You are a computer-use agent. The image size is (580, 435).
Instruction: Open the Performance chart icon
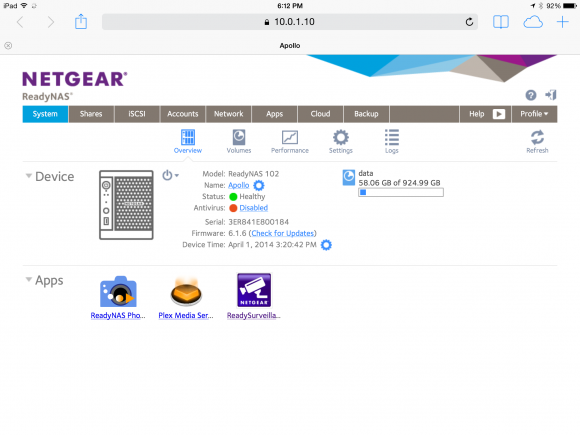point(290,137)
